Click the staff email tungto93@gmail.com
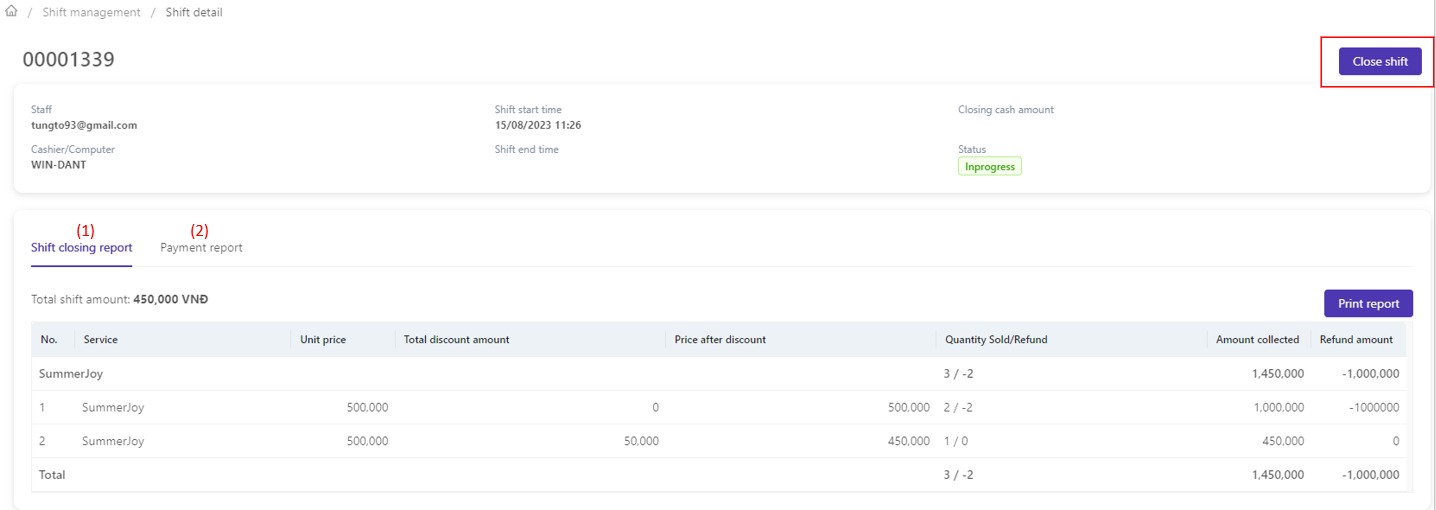This screenshot has height=510, width=1436. point(84,126)
